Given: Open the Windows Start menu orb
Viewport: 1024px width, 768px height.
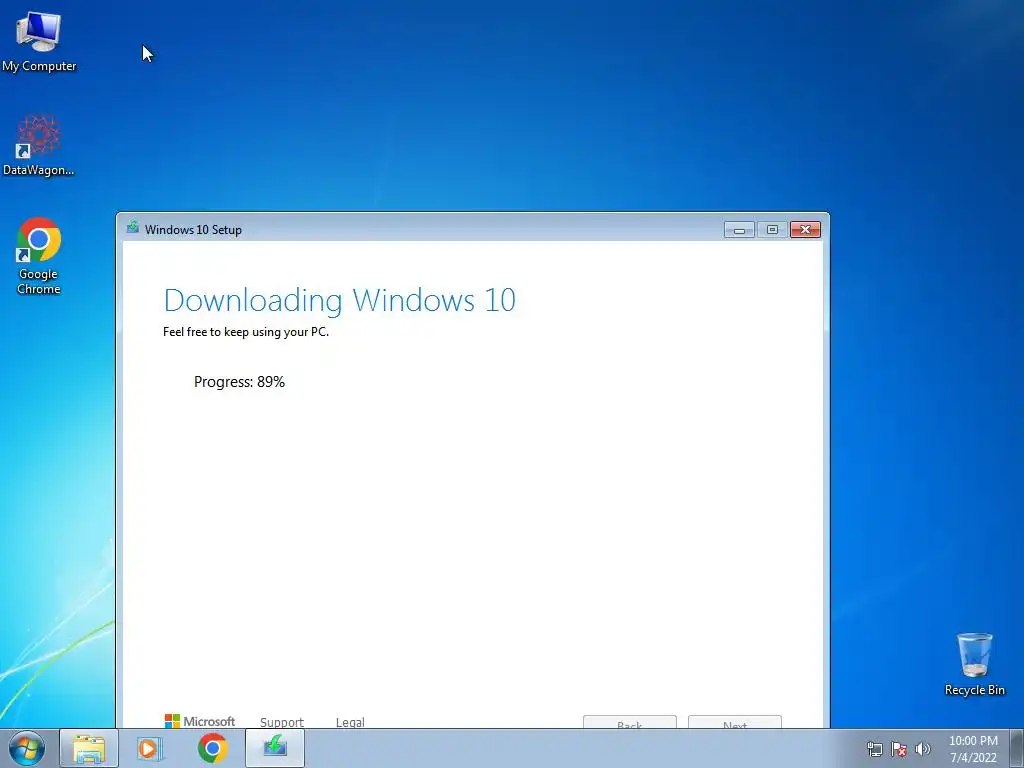Looking at the screenshot, I should pyautogui.click(x=27, y=748).
